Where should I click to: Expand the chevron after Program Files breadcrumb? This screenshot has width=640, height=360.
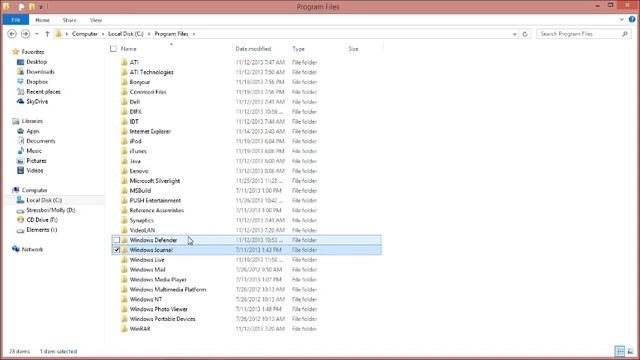[x=194, y=34]
